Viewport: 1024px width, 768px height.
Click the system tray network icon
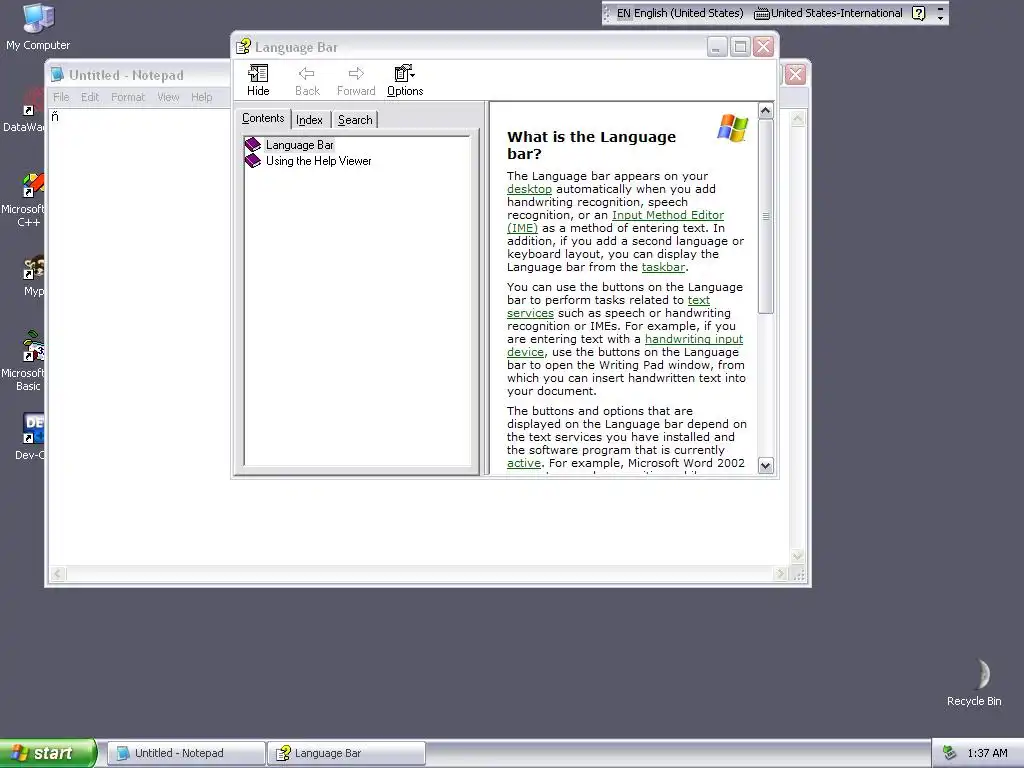tap(950, 753)
